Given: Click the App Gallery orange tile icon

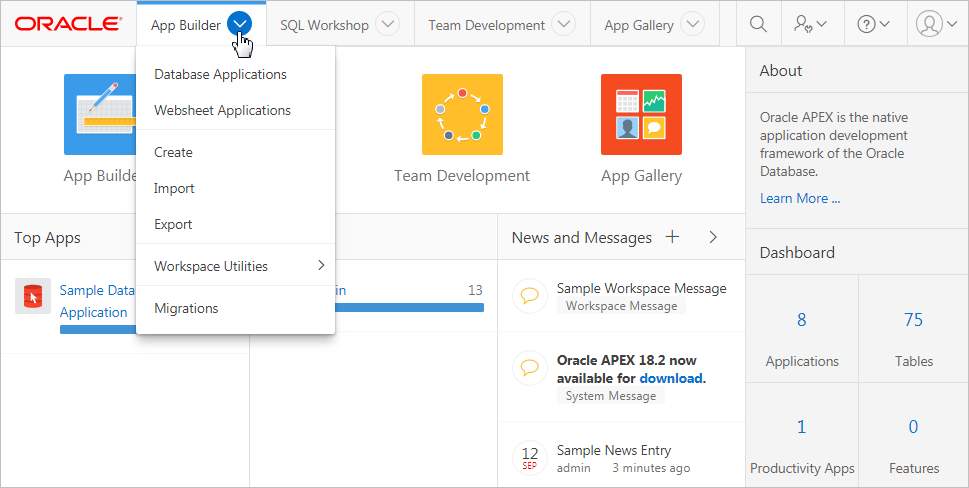Looking at the screenshot, I should pos(641,114).
